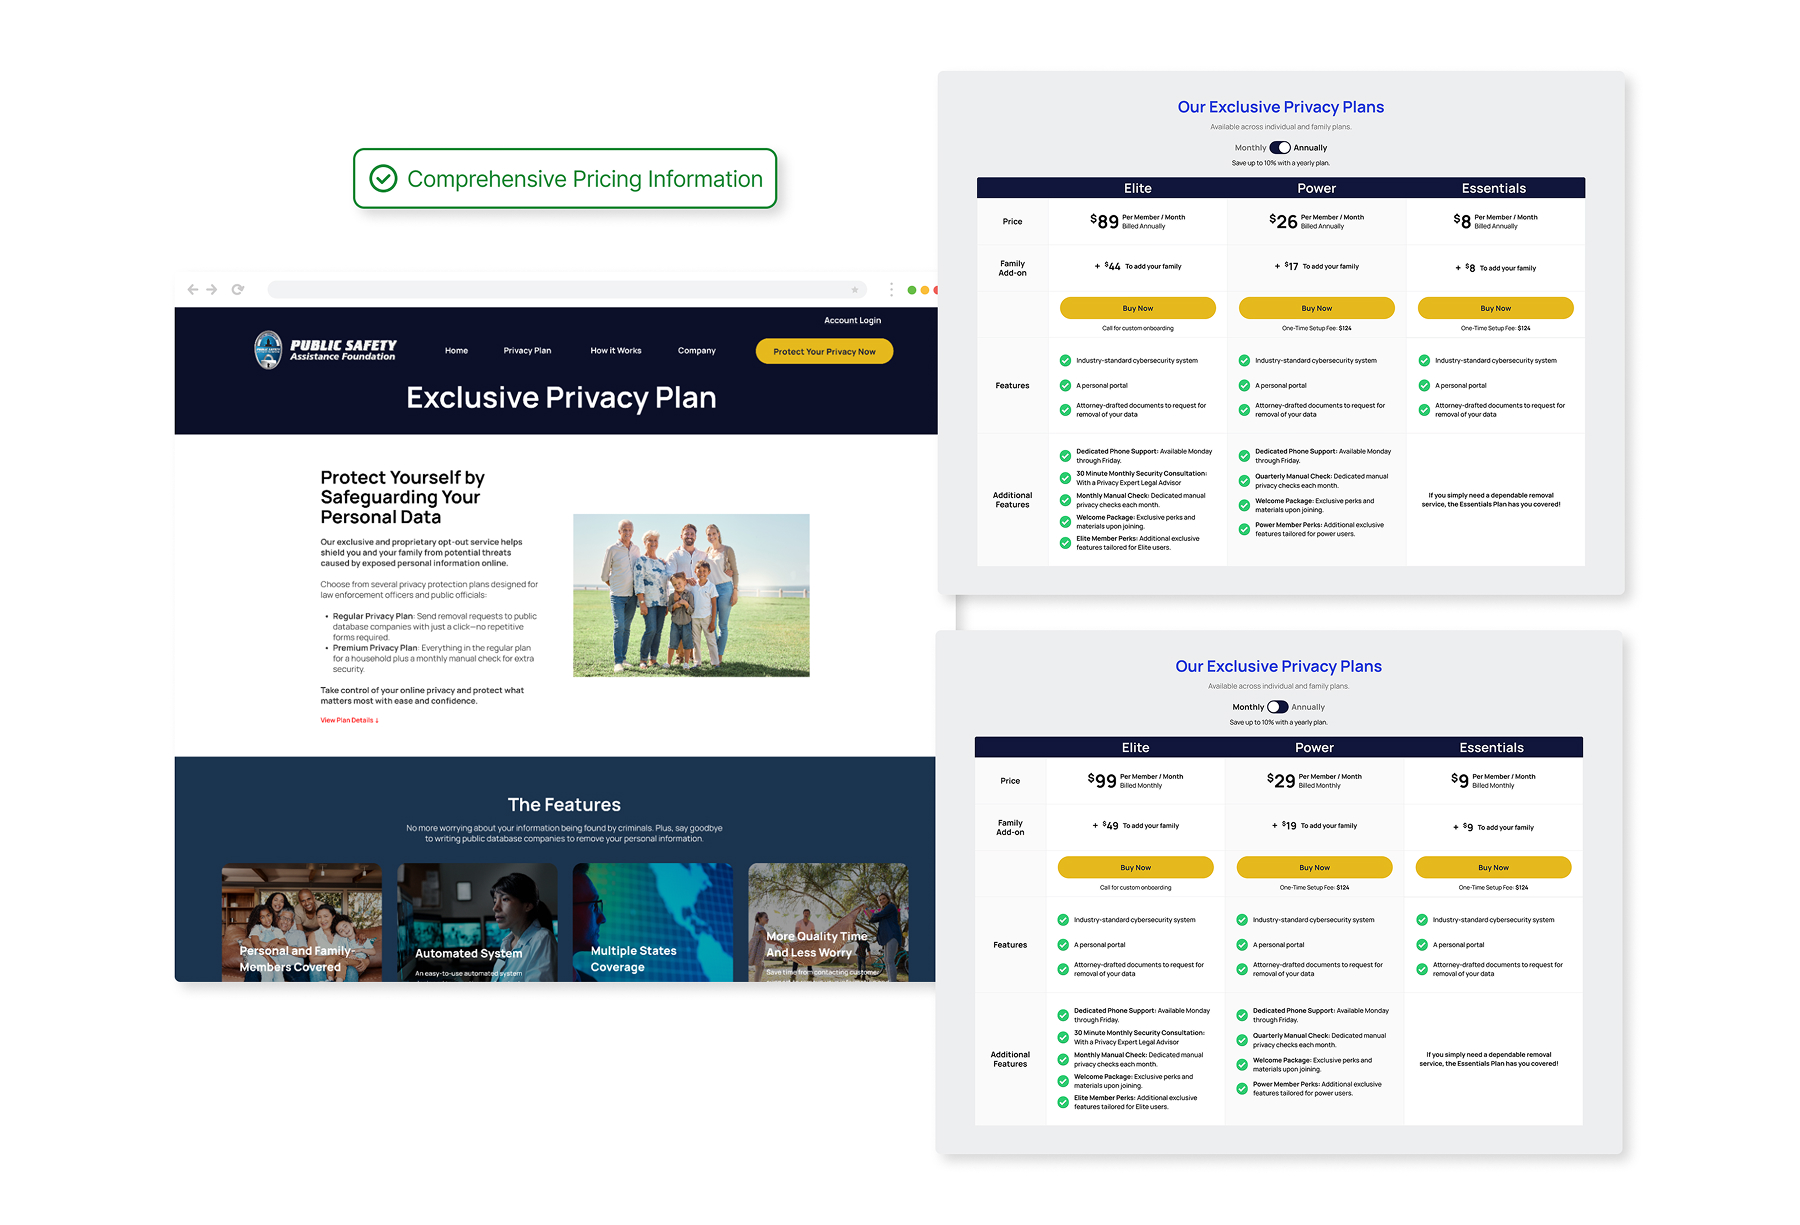Click the green check beside the $8 Essentials plan's A personal portal
The height and width of the screenshot is (1225, 1800).
point(1424,385)
